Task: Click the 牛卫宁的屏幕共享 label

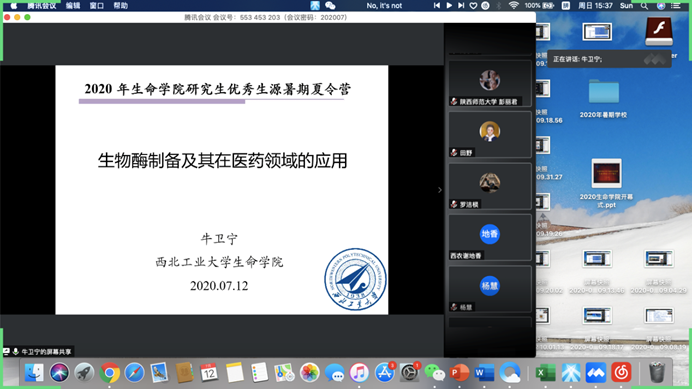Action: click(x=46, y=352)
